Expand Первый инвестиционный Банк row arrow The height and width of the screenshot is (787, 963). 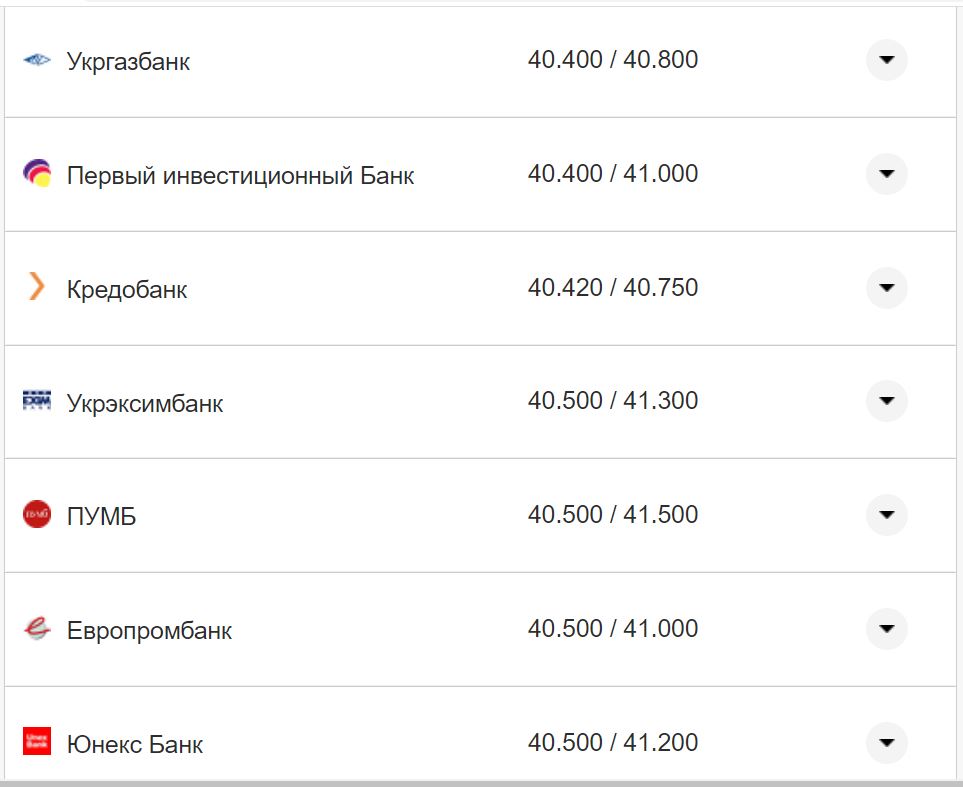[886, 174]
